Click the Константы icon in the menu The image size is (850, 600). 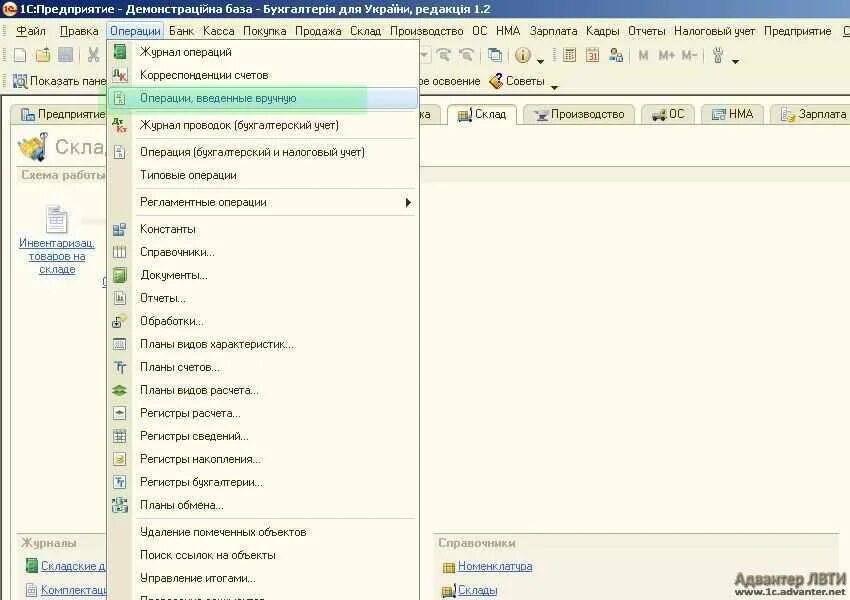click(x=119, y=229)
